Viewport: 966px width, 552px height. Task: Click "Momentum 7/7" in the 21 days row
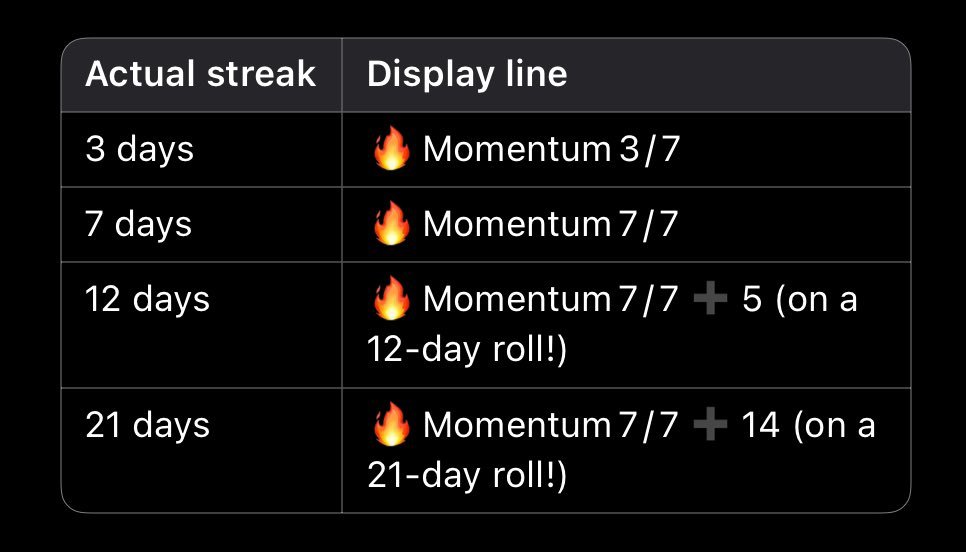coord(550,425)
